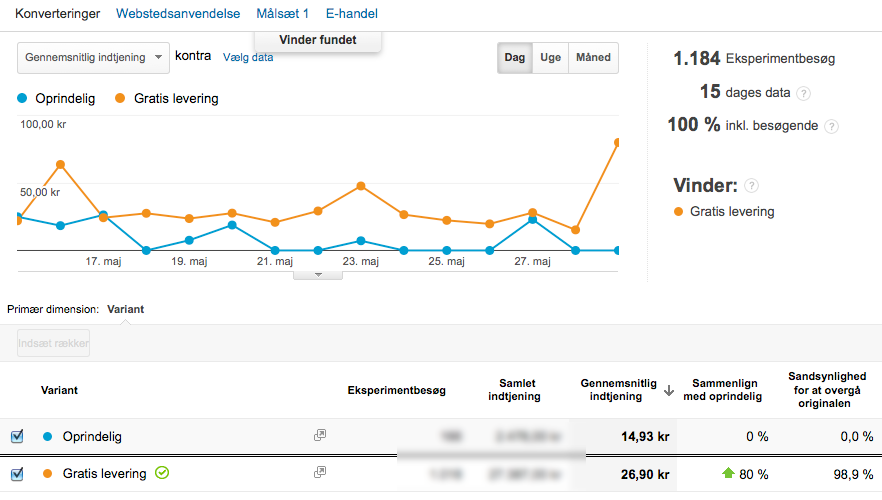Screen dimensions: 882x500
Task: Toggle the Gratis levering row checkbox
Action: 17,474
